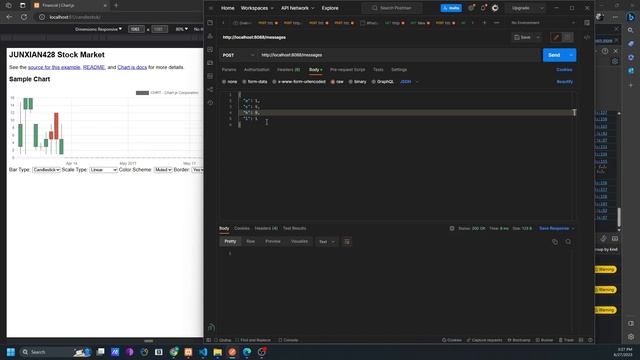Open the Postman notifications bell icon
Viewport: 640px width, 360px height.
point(483,8)
